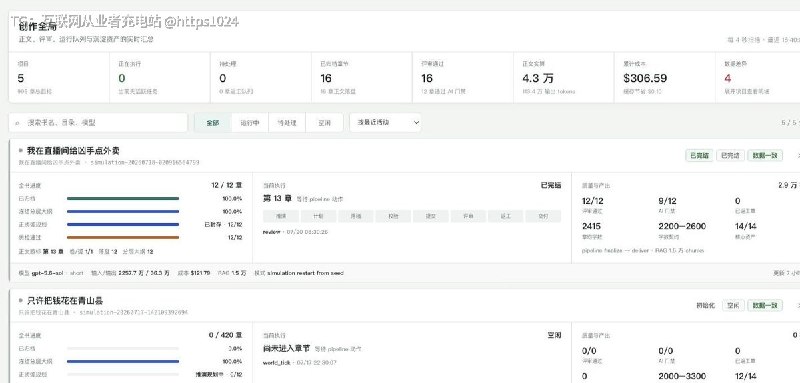Click 数据一致 badge on 青山县 project
The image size is (800, 383).
[765, 305]
